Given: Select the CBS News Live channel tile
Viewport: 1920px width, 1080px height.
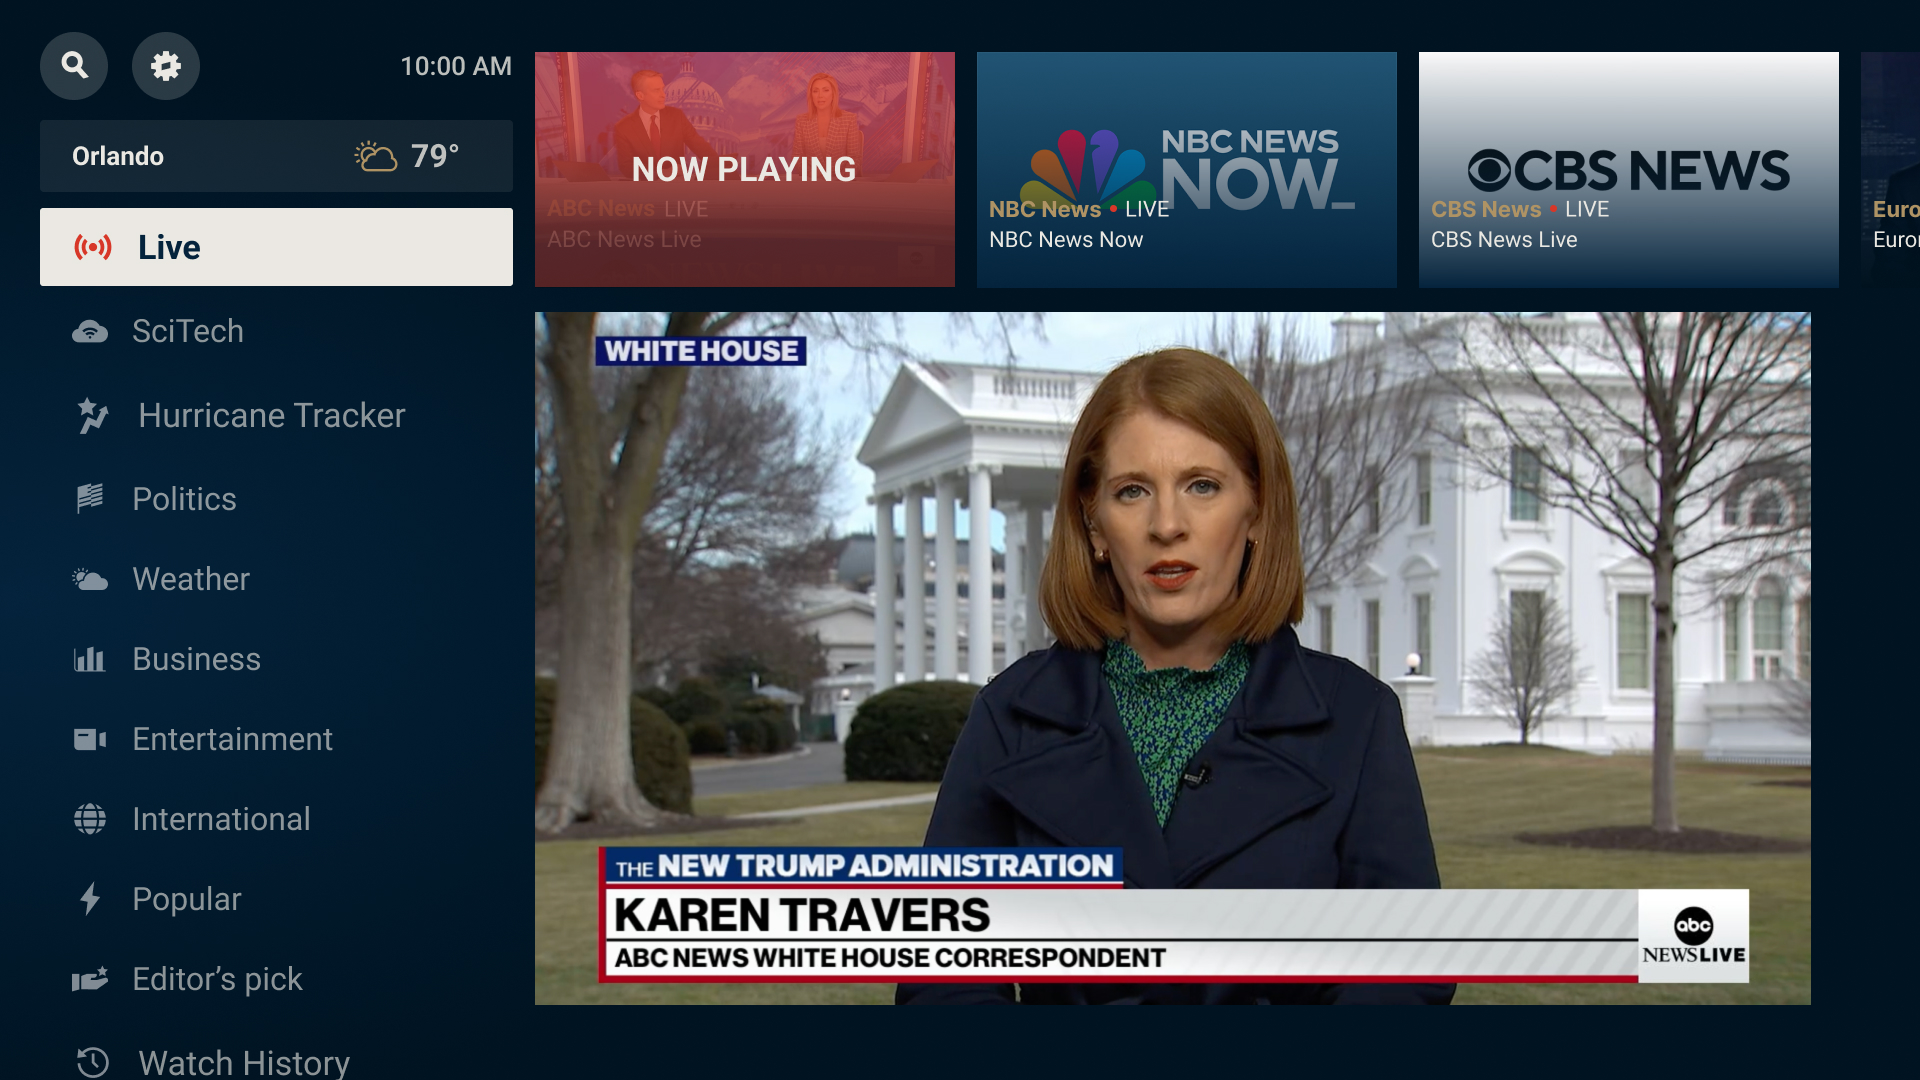Looking at the screenshot, I should coord(1628,170).
